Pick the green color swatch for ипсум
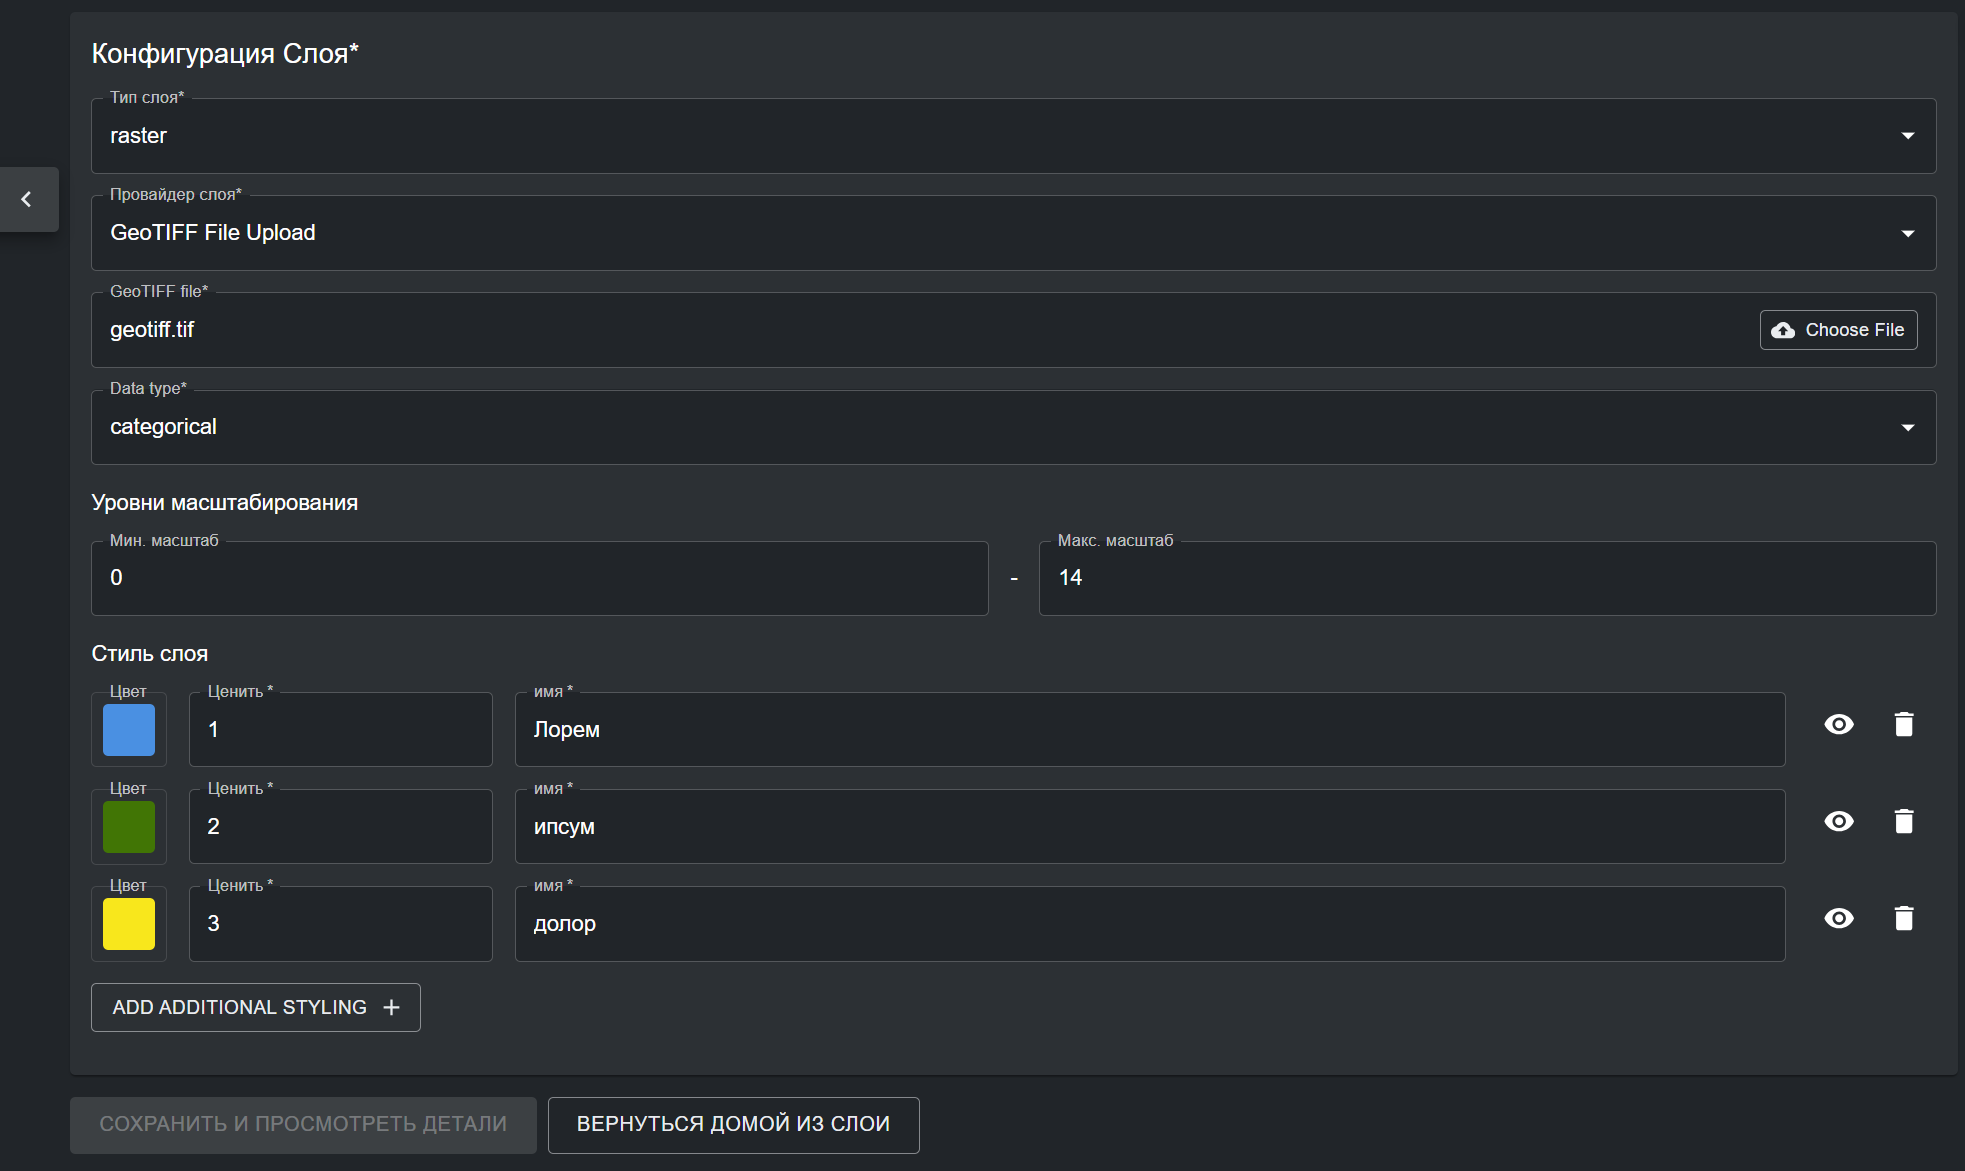The image size is (1965, 1171). [129, 827]
